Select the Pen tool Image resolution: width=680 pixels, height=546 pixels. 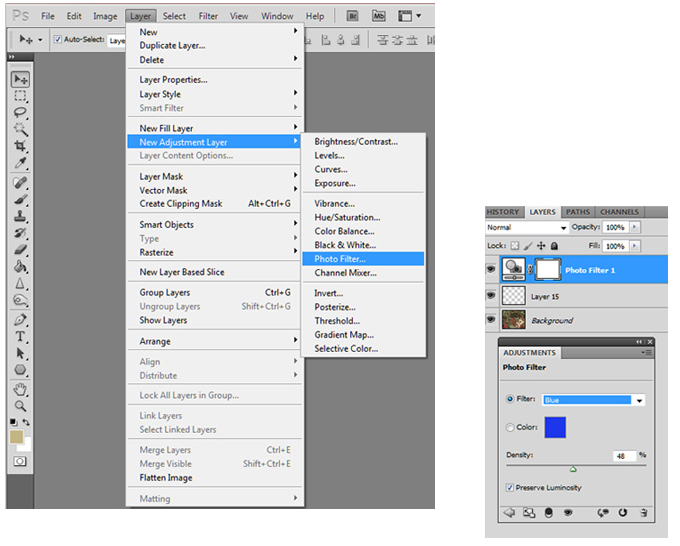[x=20, y=320]
